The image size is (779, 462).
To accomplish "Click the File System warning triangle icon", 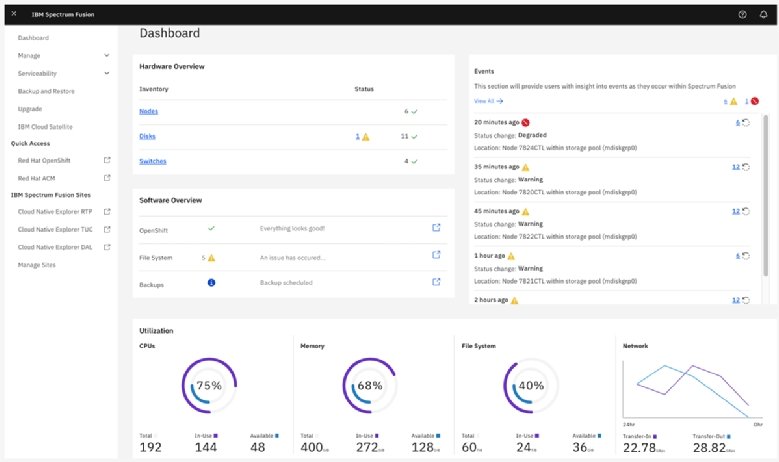I will point(211,258).
